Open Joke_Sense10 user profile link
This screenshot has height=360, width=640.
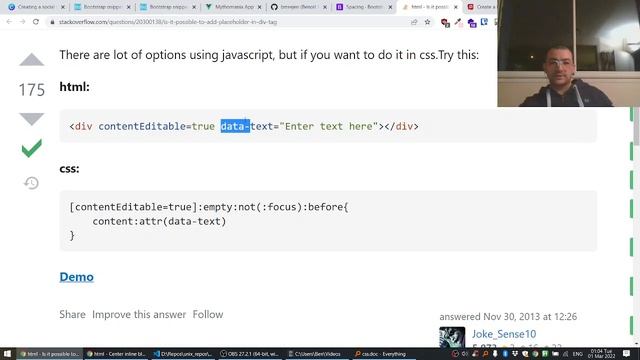coord(504,334)
